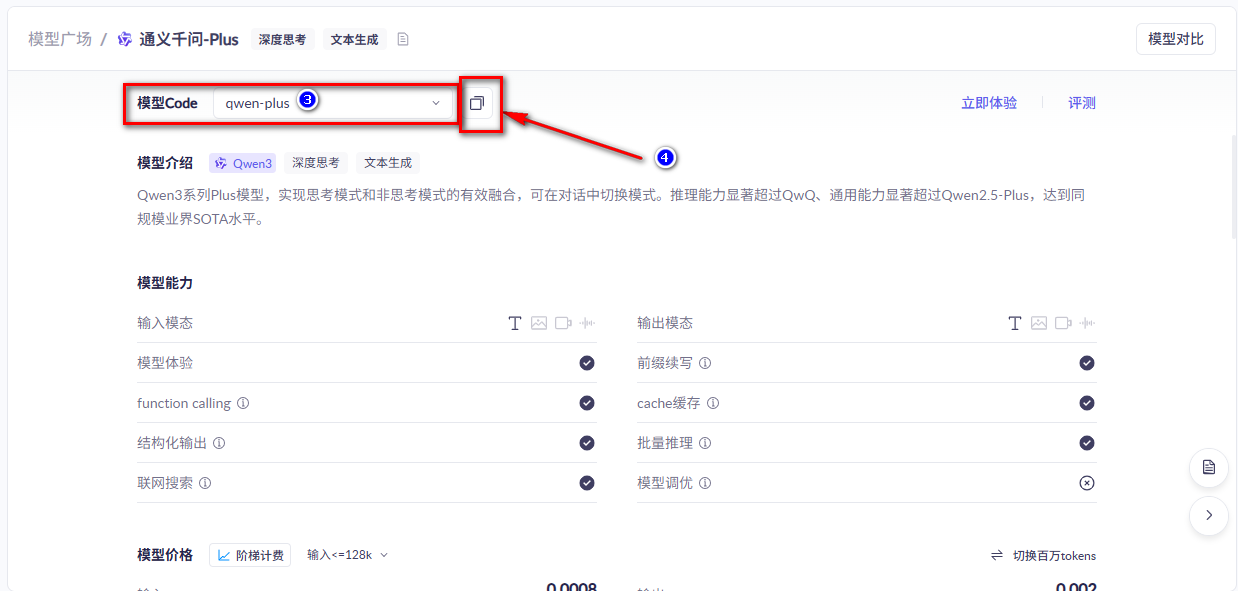Click the 通义千问-Plus page title
The height and width of the screenshot is (591, 1238).
tap(189, 39)
